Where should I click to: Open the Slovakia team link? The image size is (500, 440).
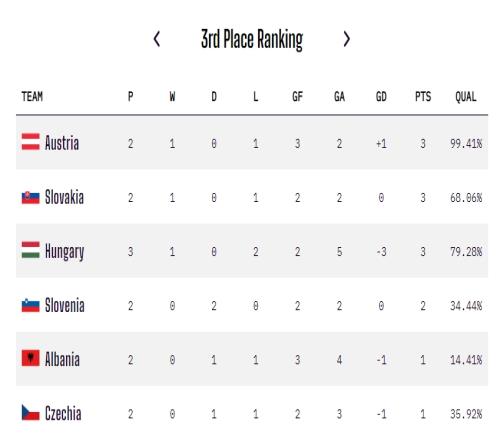[x=64, y=197]
